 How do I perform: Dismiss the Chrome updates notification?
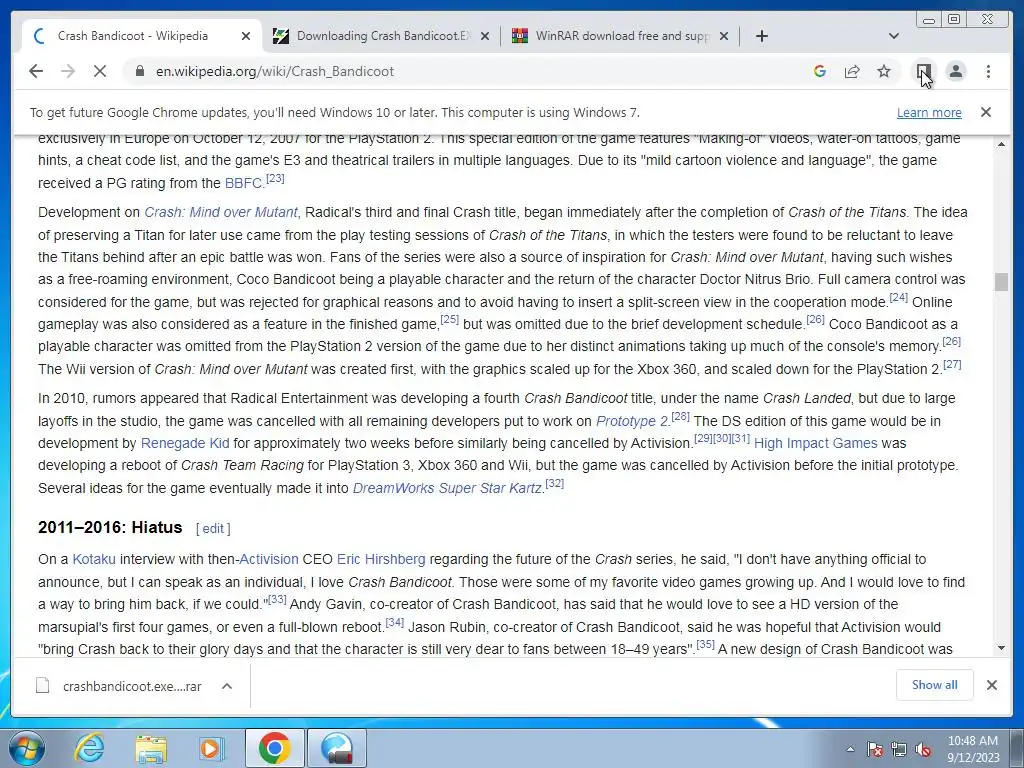[x=986, y=112]
